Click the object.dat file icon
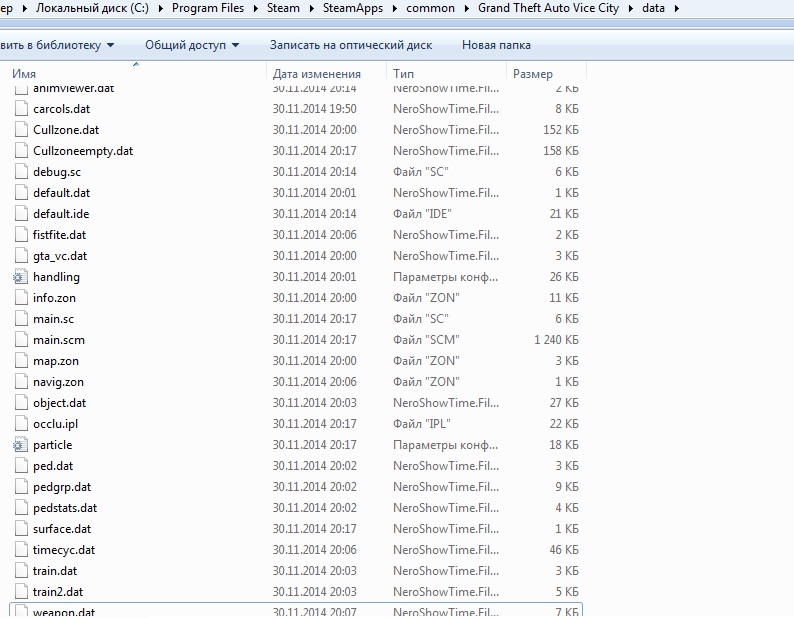794x618 pixels. pos(21,403)
